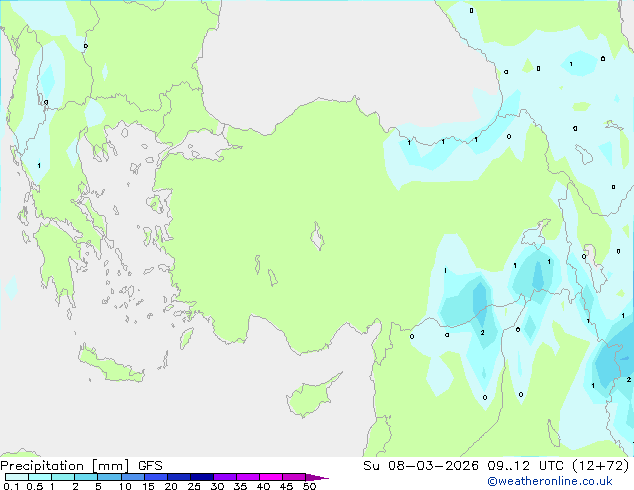Click the '5' legend scale label
This screenshot has width=634, height=490.
98,486
